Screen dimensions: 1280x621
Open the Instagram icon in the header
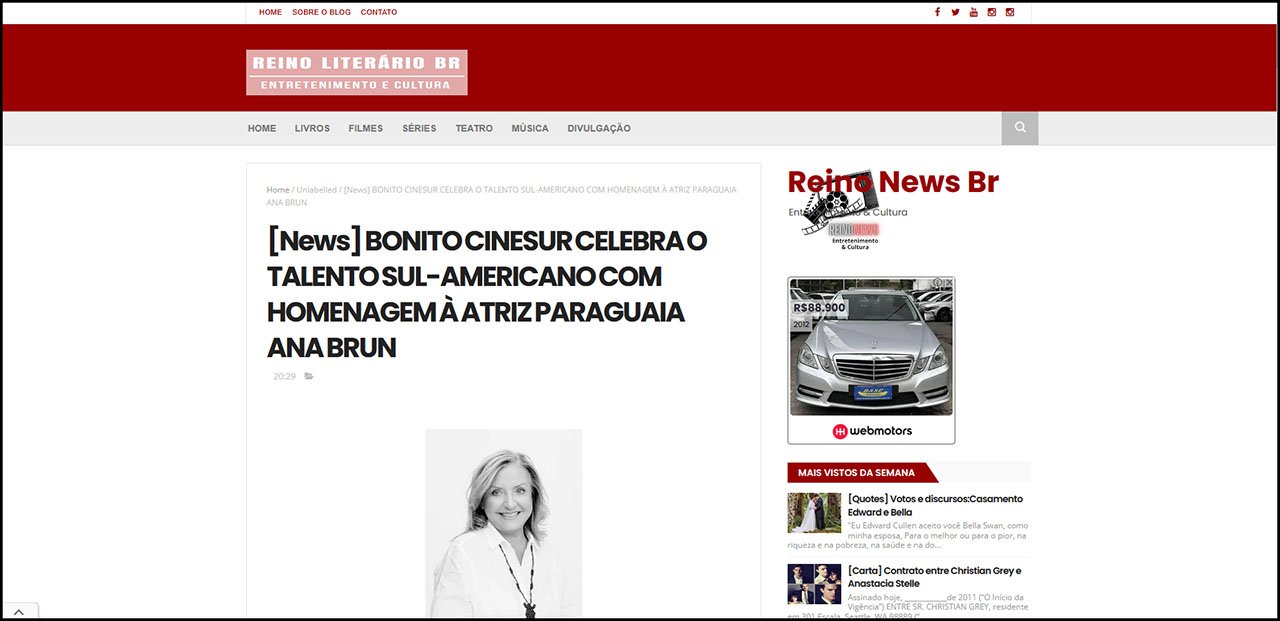(x=991, y=12)
